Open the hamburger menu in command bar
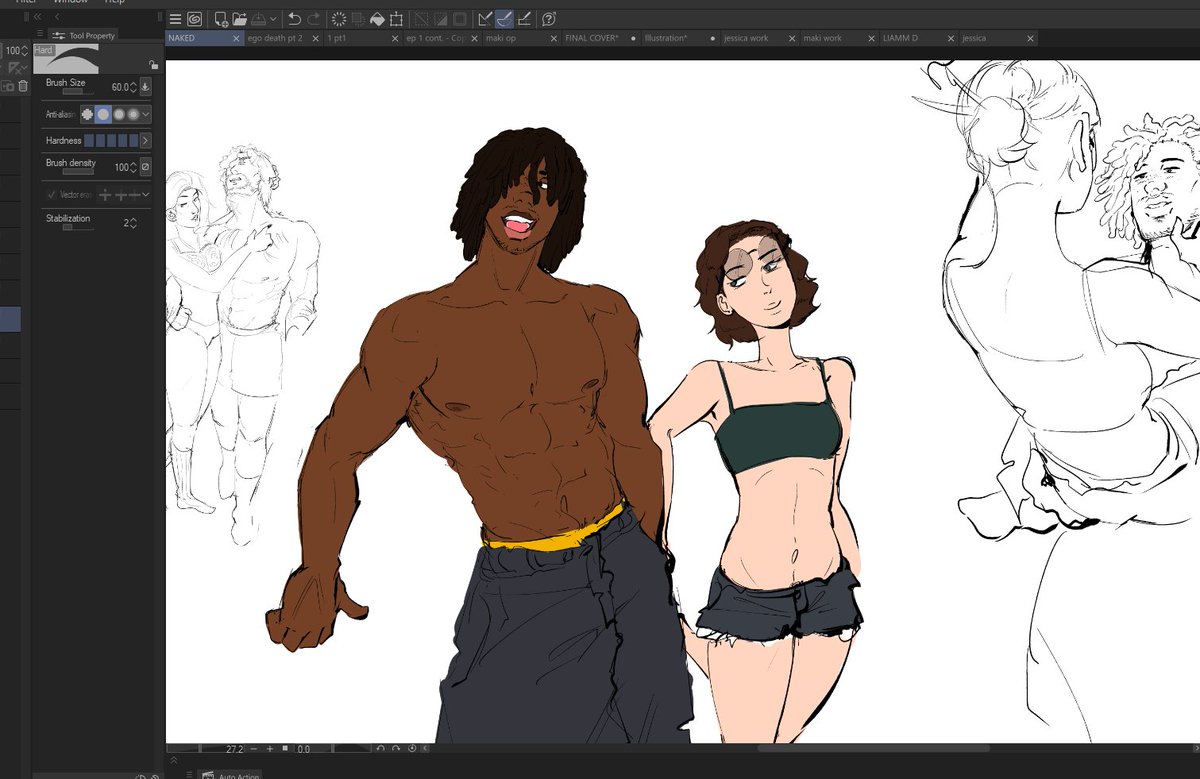 pos(176,19)
